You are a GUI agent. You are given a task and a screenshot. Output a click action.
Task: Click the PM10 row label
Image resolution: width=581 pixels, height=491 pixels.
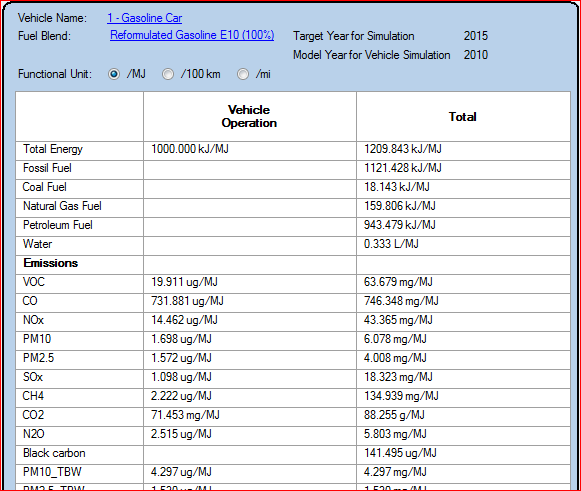(37, 339)
